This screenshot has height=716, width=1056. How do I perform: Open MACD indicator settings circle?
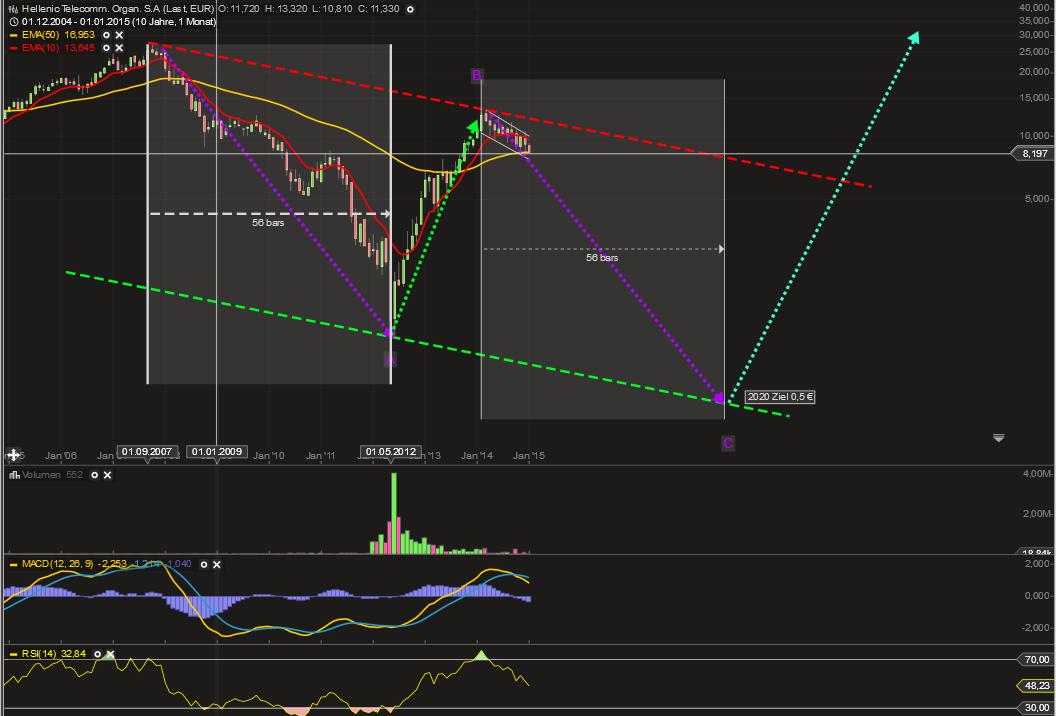(202, 565)
